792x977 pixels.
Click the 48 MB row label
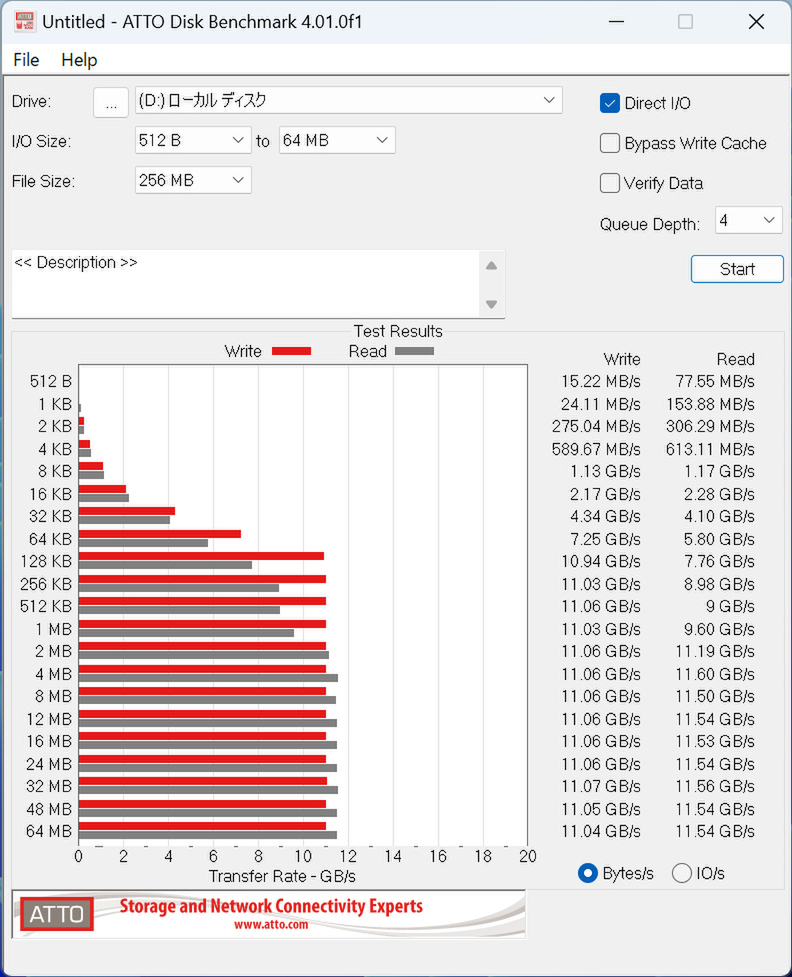pos(49,809)
